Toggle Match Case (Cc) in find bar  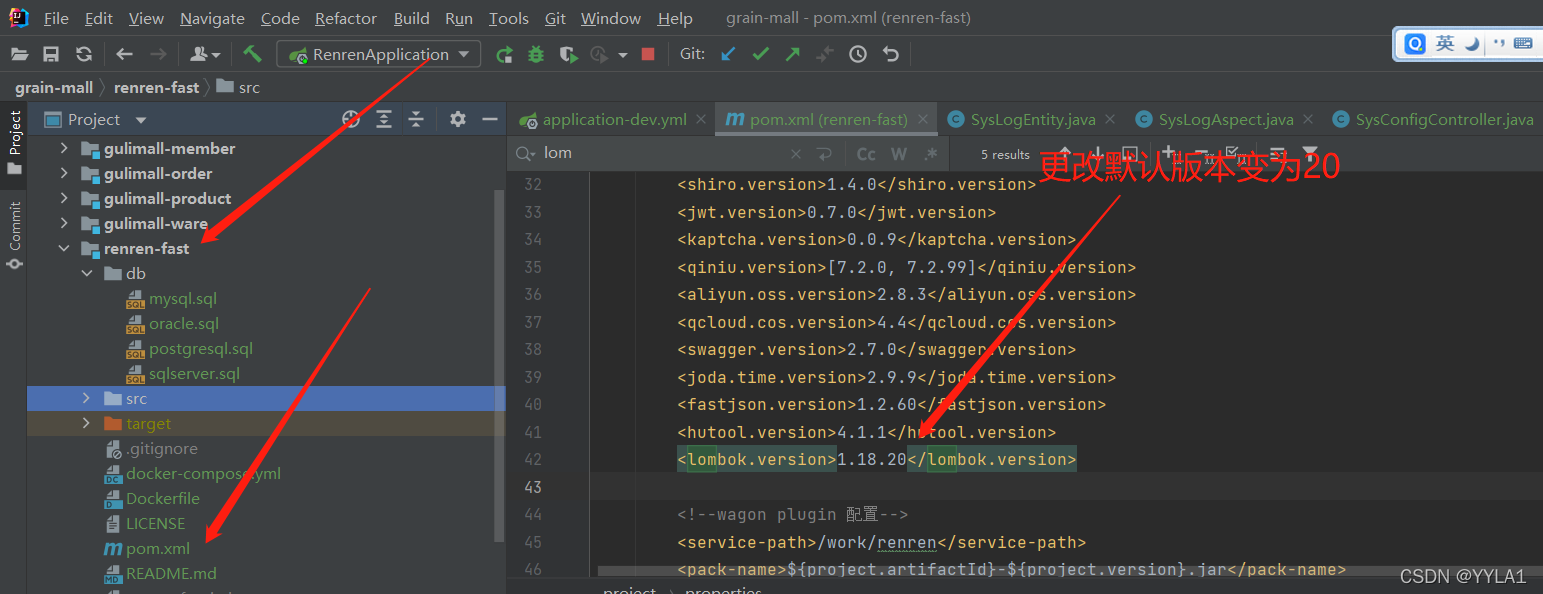pyautogui.click(x=866, y=154)
